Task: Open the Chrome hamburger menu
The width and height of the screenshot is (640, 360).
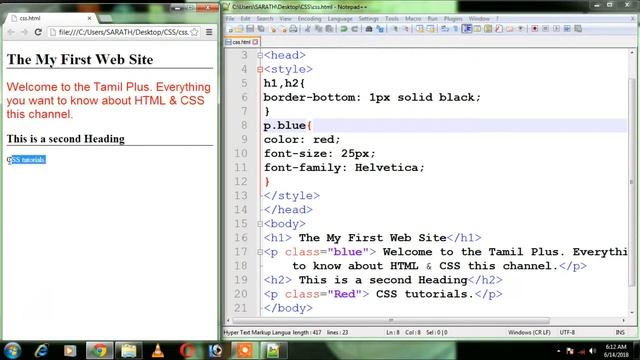Action: click(x=209, y=32)
